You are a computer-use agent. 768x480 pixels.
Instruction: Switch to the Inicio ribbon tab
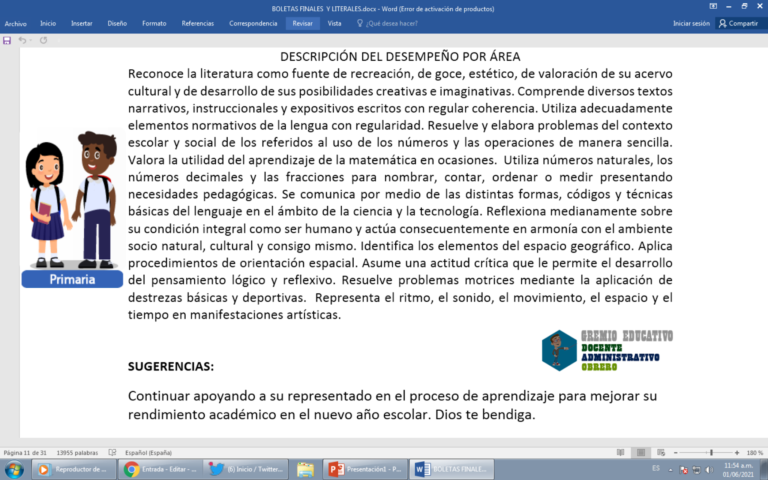point(48,24)
